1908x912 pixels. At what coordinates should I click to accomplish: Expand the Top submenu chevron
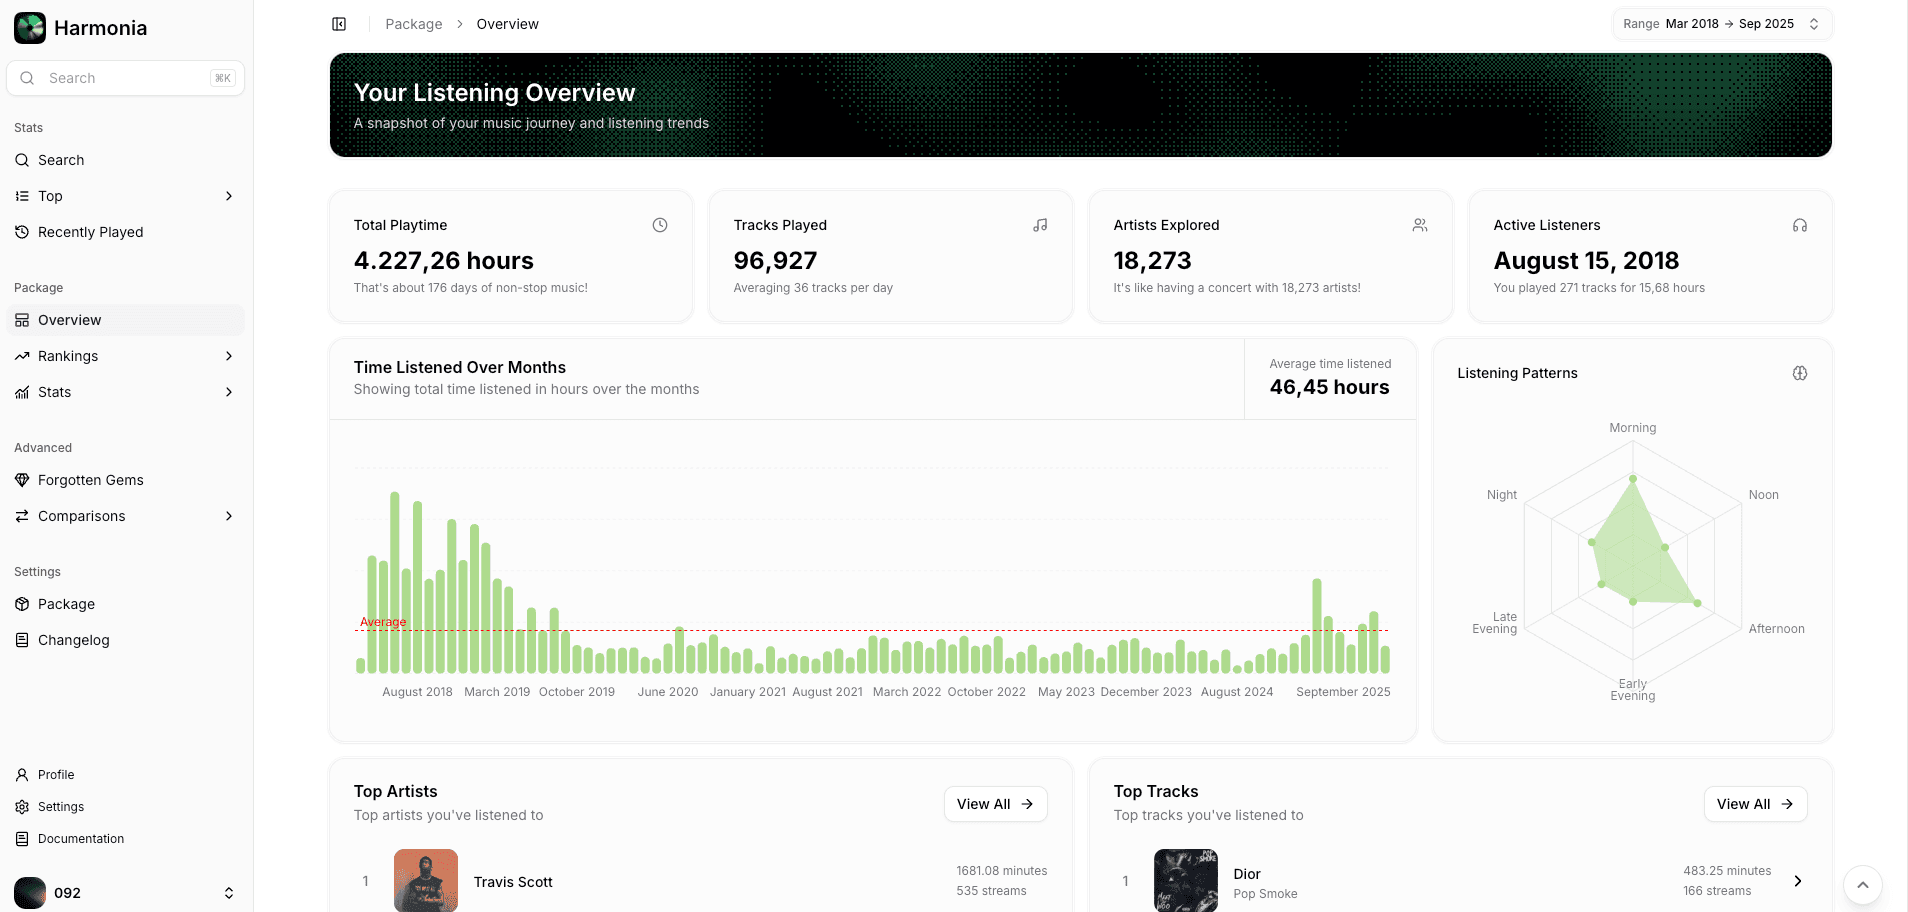(x=229, y=196)
